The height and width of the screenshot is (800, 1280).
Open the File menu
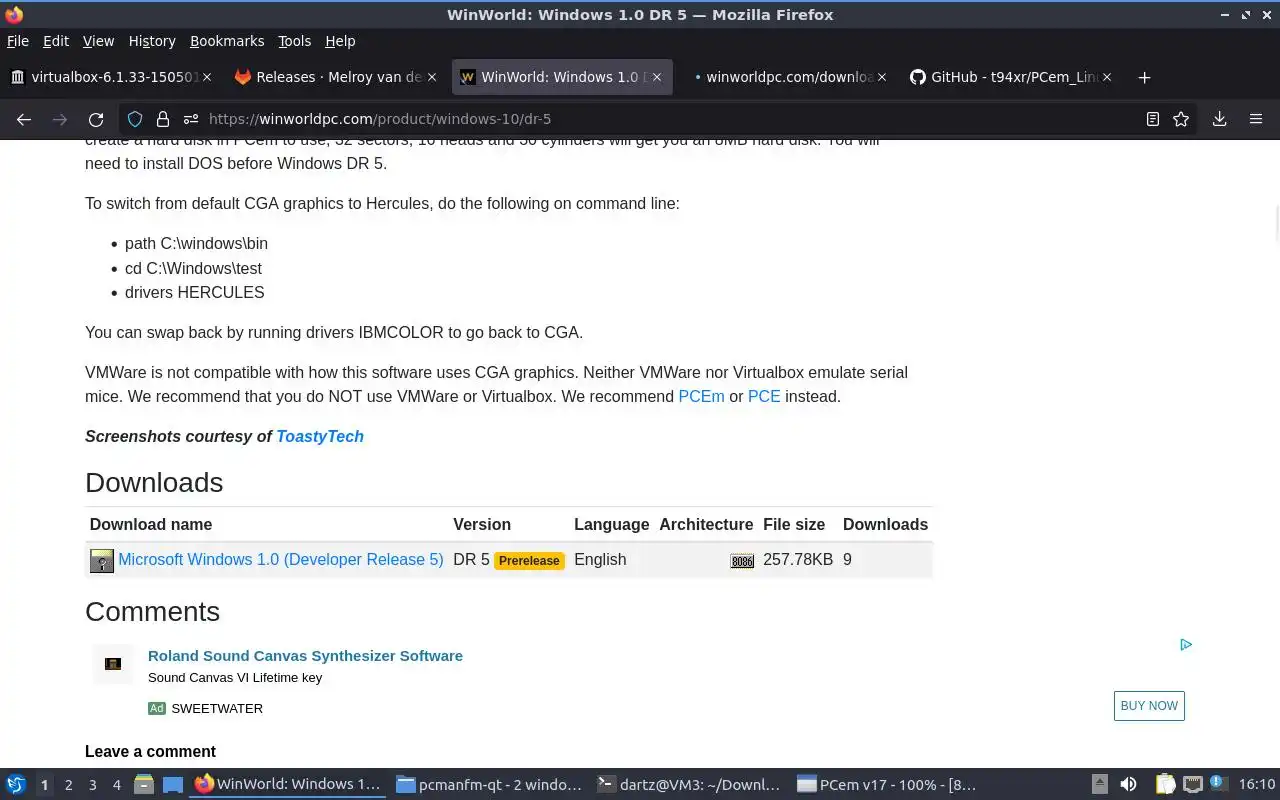pos(18,41)
